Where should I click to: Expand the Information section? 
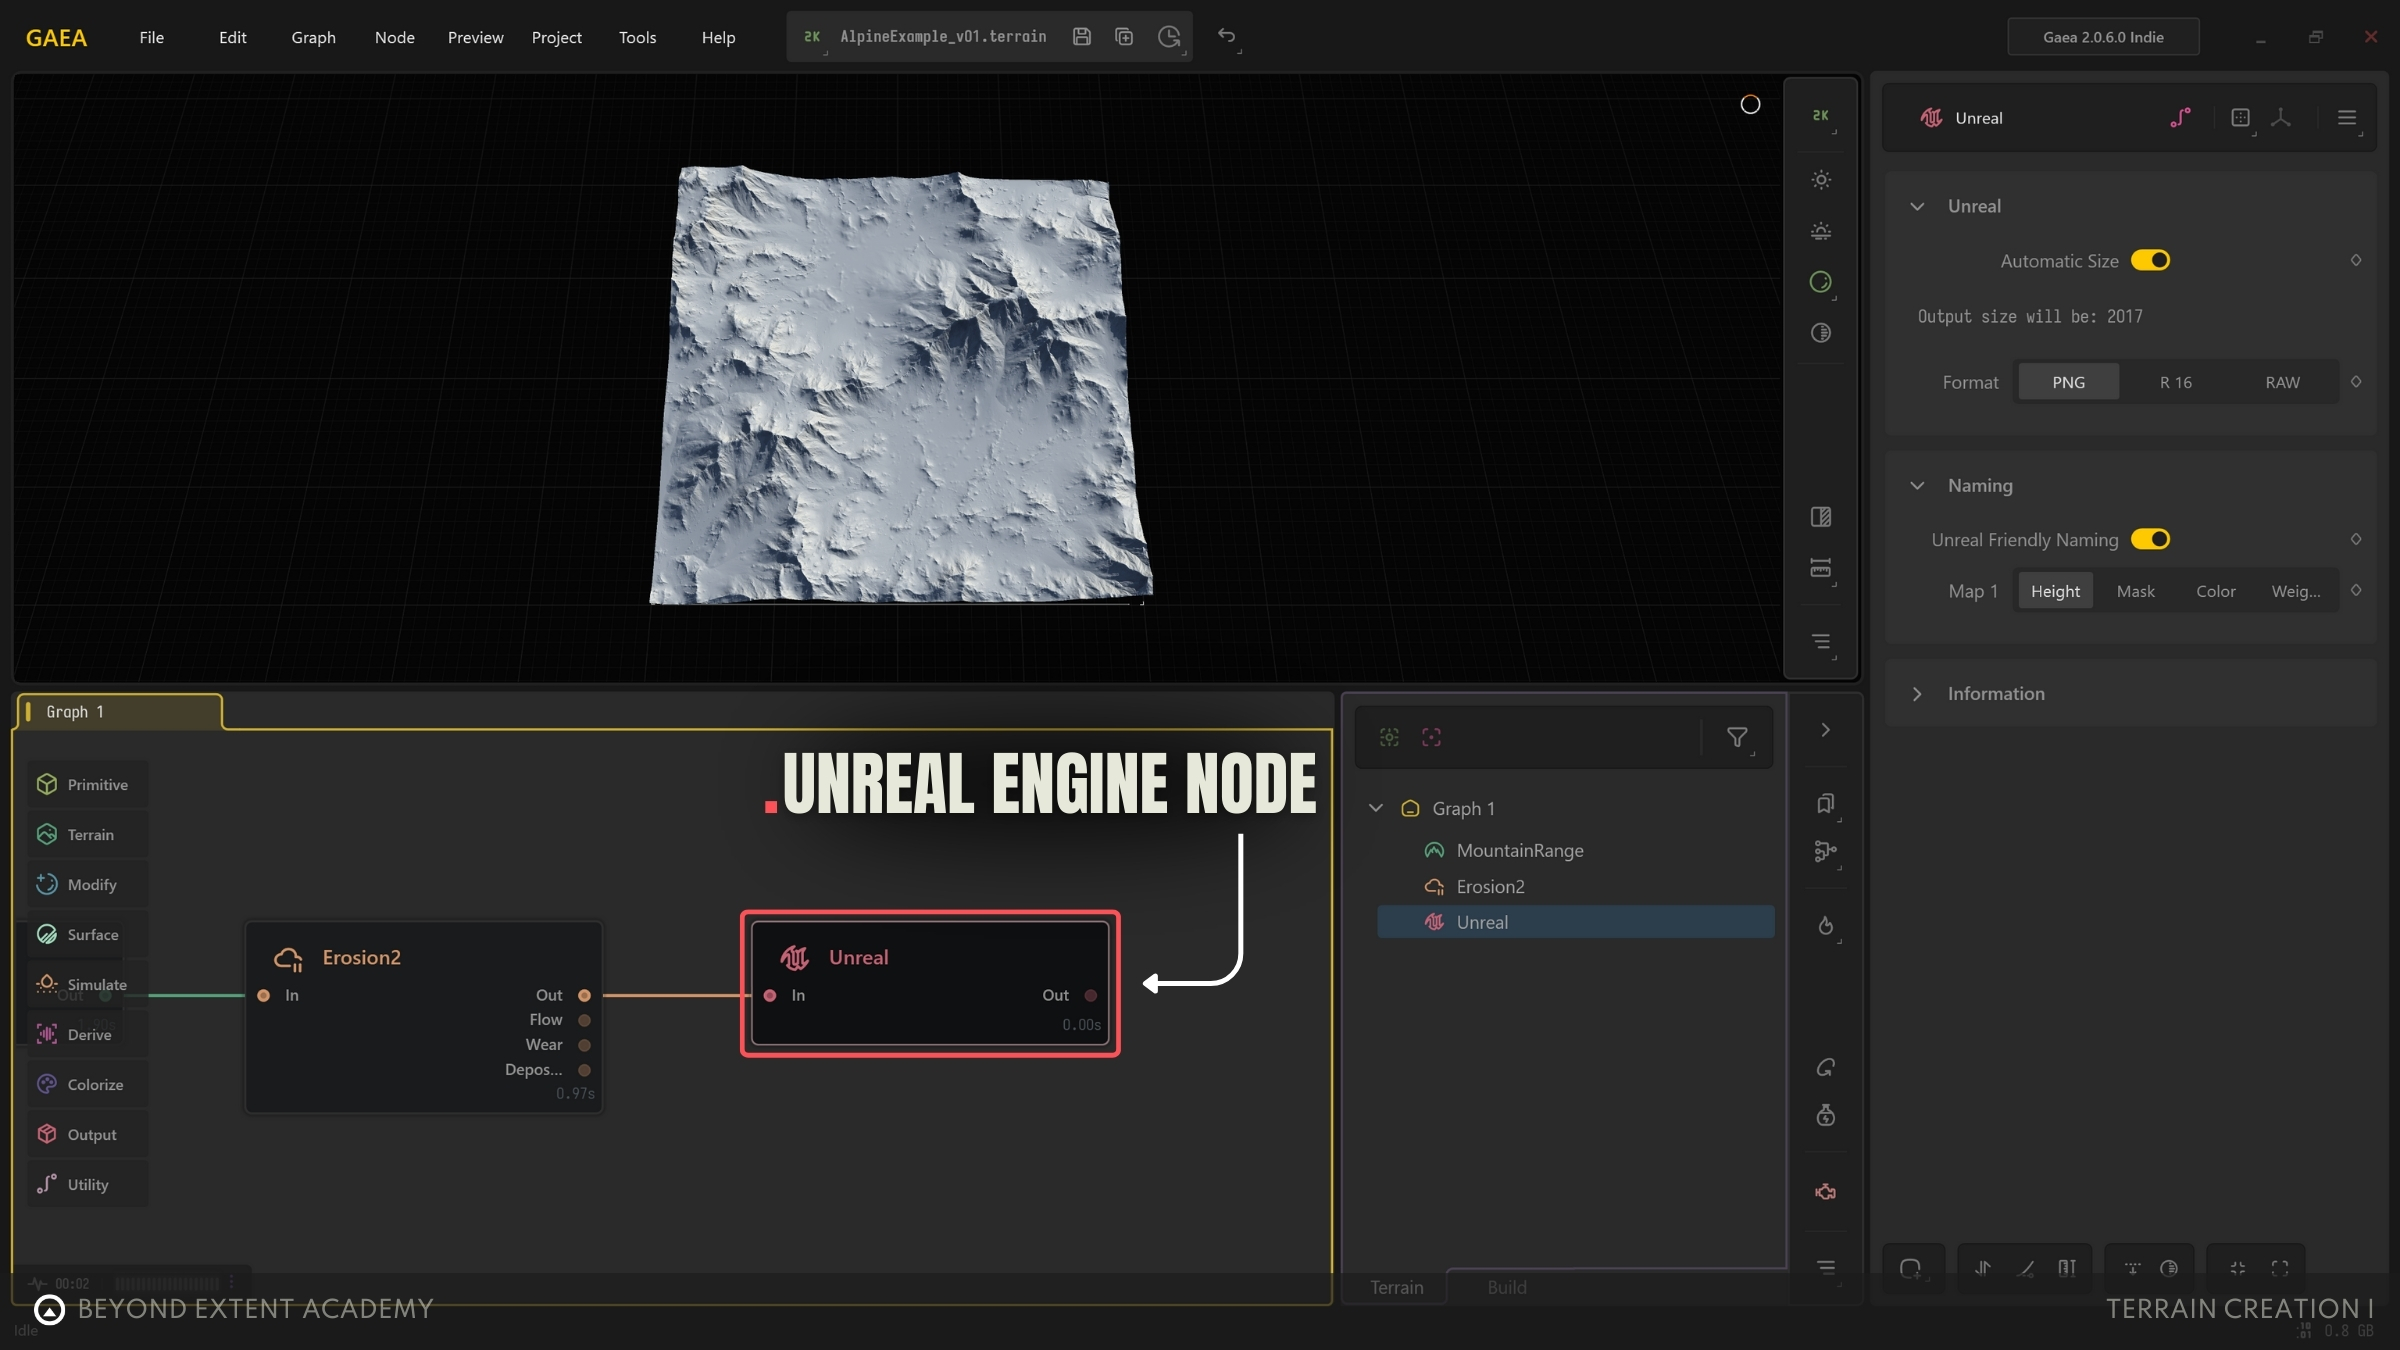(x=1917, y=694)
